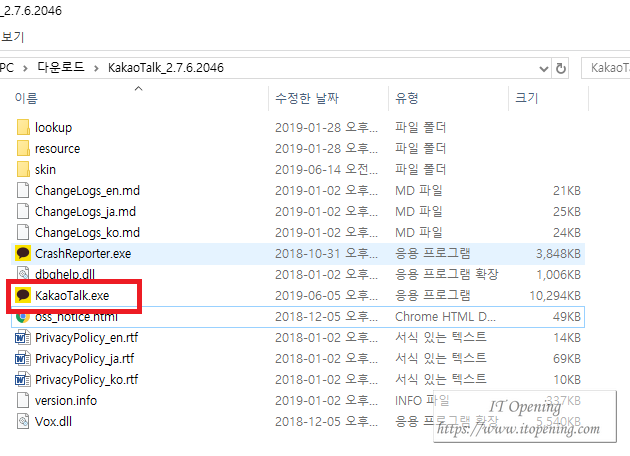Click the ChangeLogs_en.md file icon
Viewport: 630px width, 456px height.
pos(23,190)
